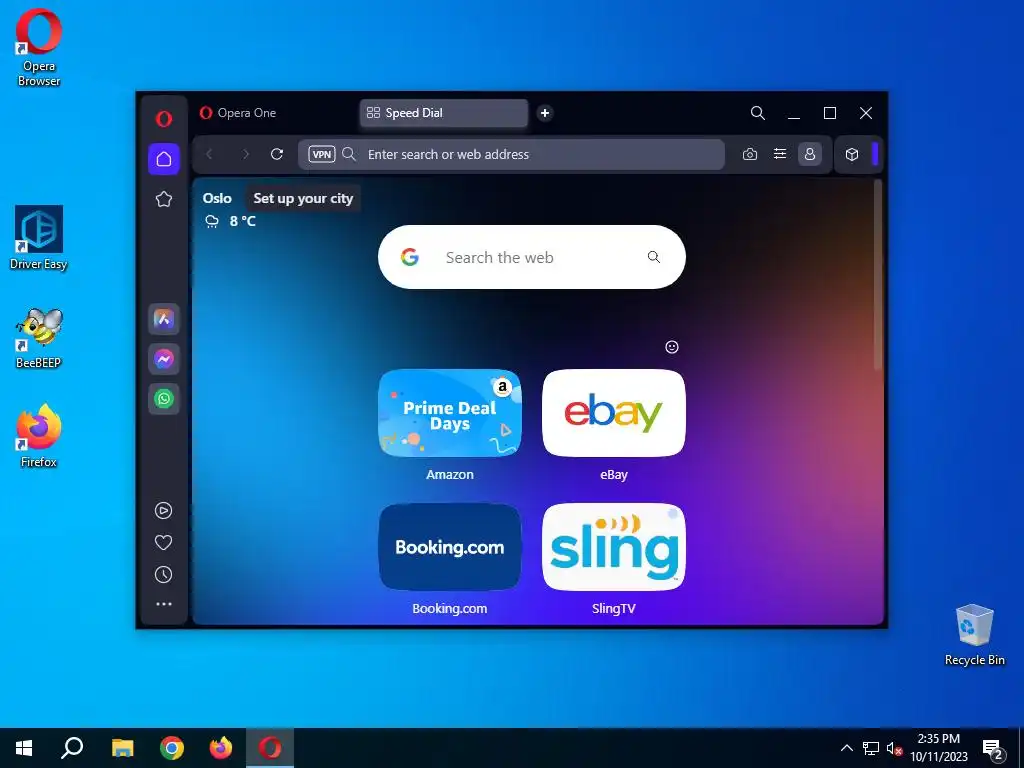Screen dimensions: 1024x768
Task: Open the Booking.com speed dial tile
Action: [x=450, y=547]
